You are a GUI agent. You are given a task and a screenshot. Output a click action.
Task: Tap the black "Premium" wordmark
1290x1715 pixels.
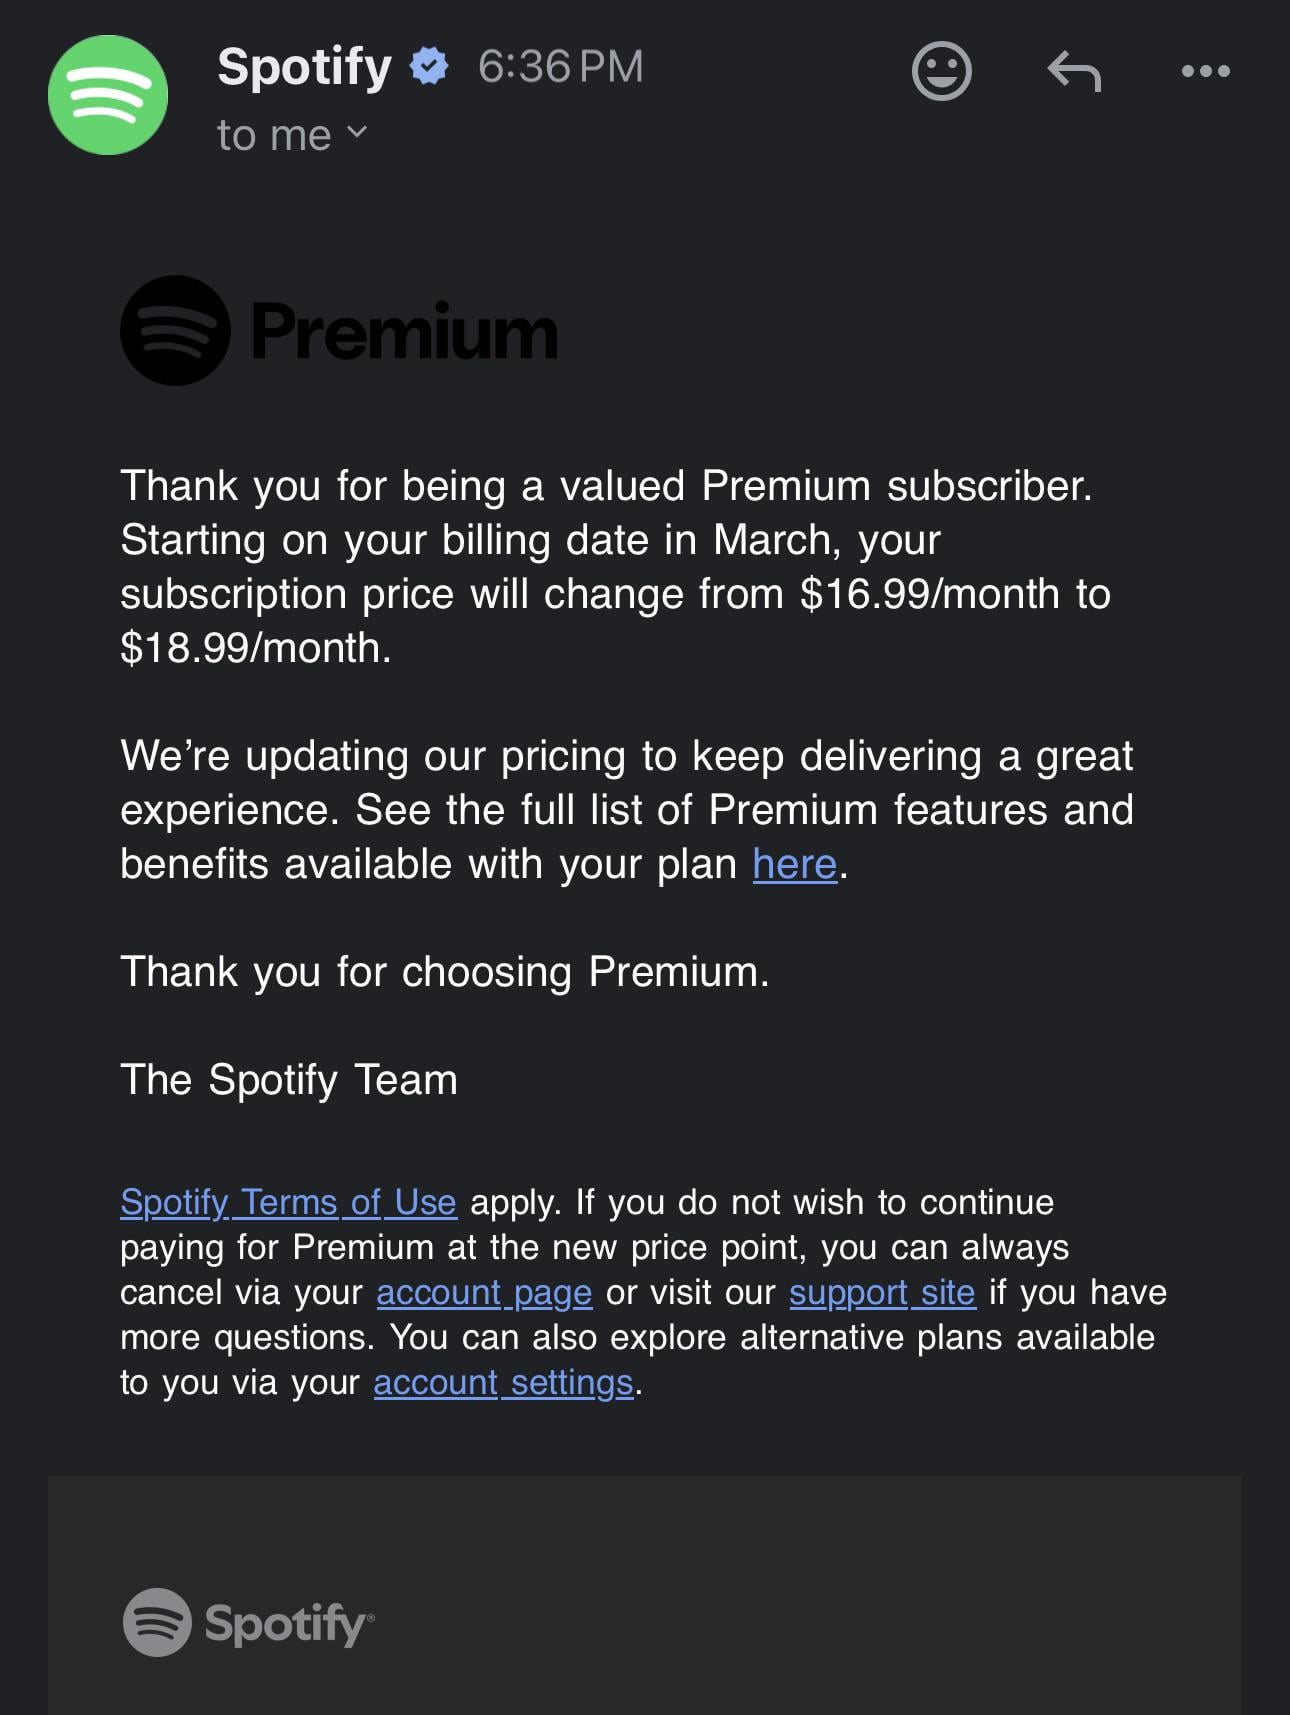click(404, 332)
